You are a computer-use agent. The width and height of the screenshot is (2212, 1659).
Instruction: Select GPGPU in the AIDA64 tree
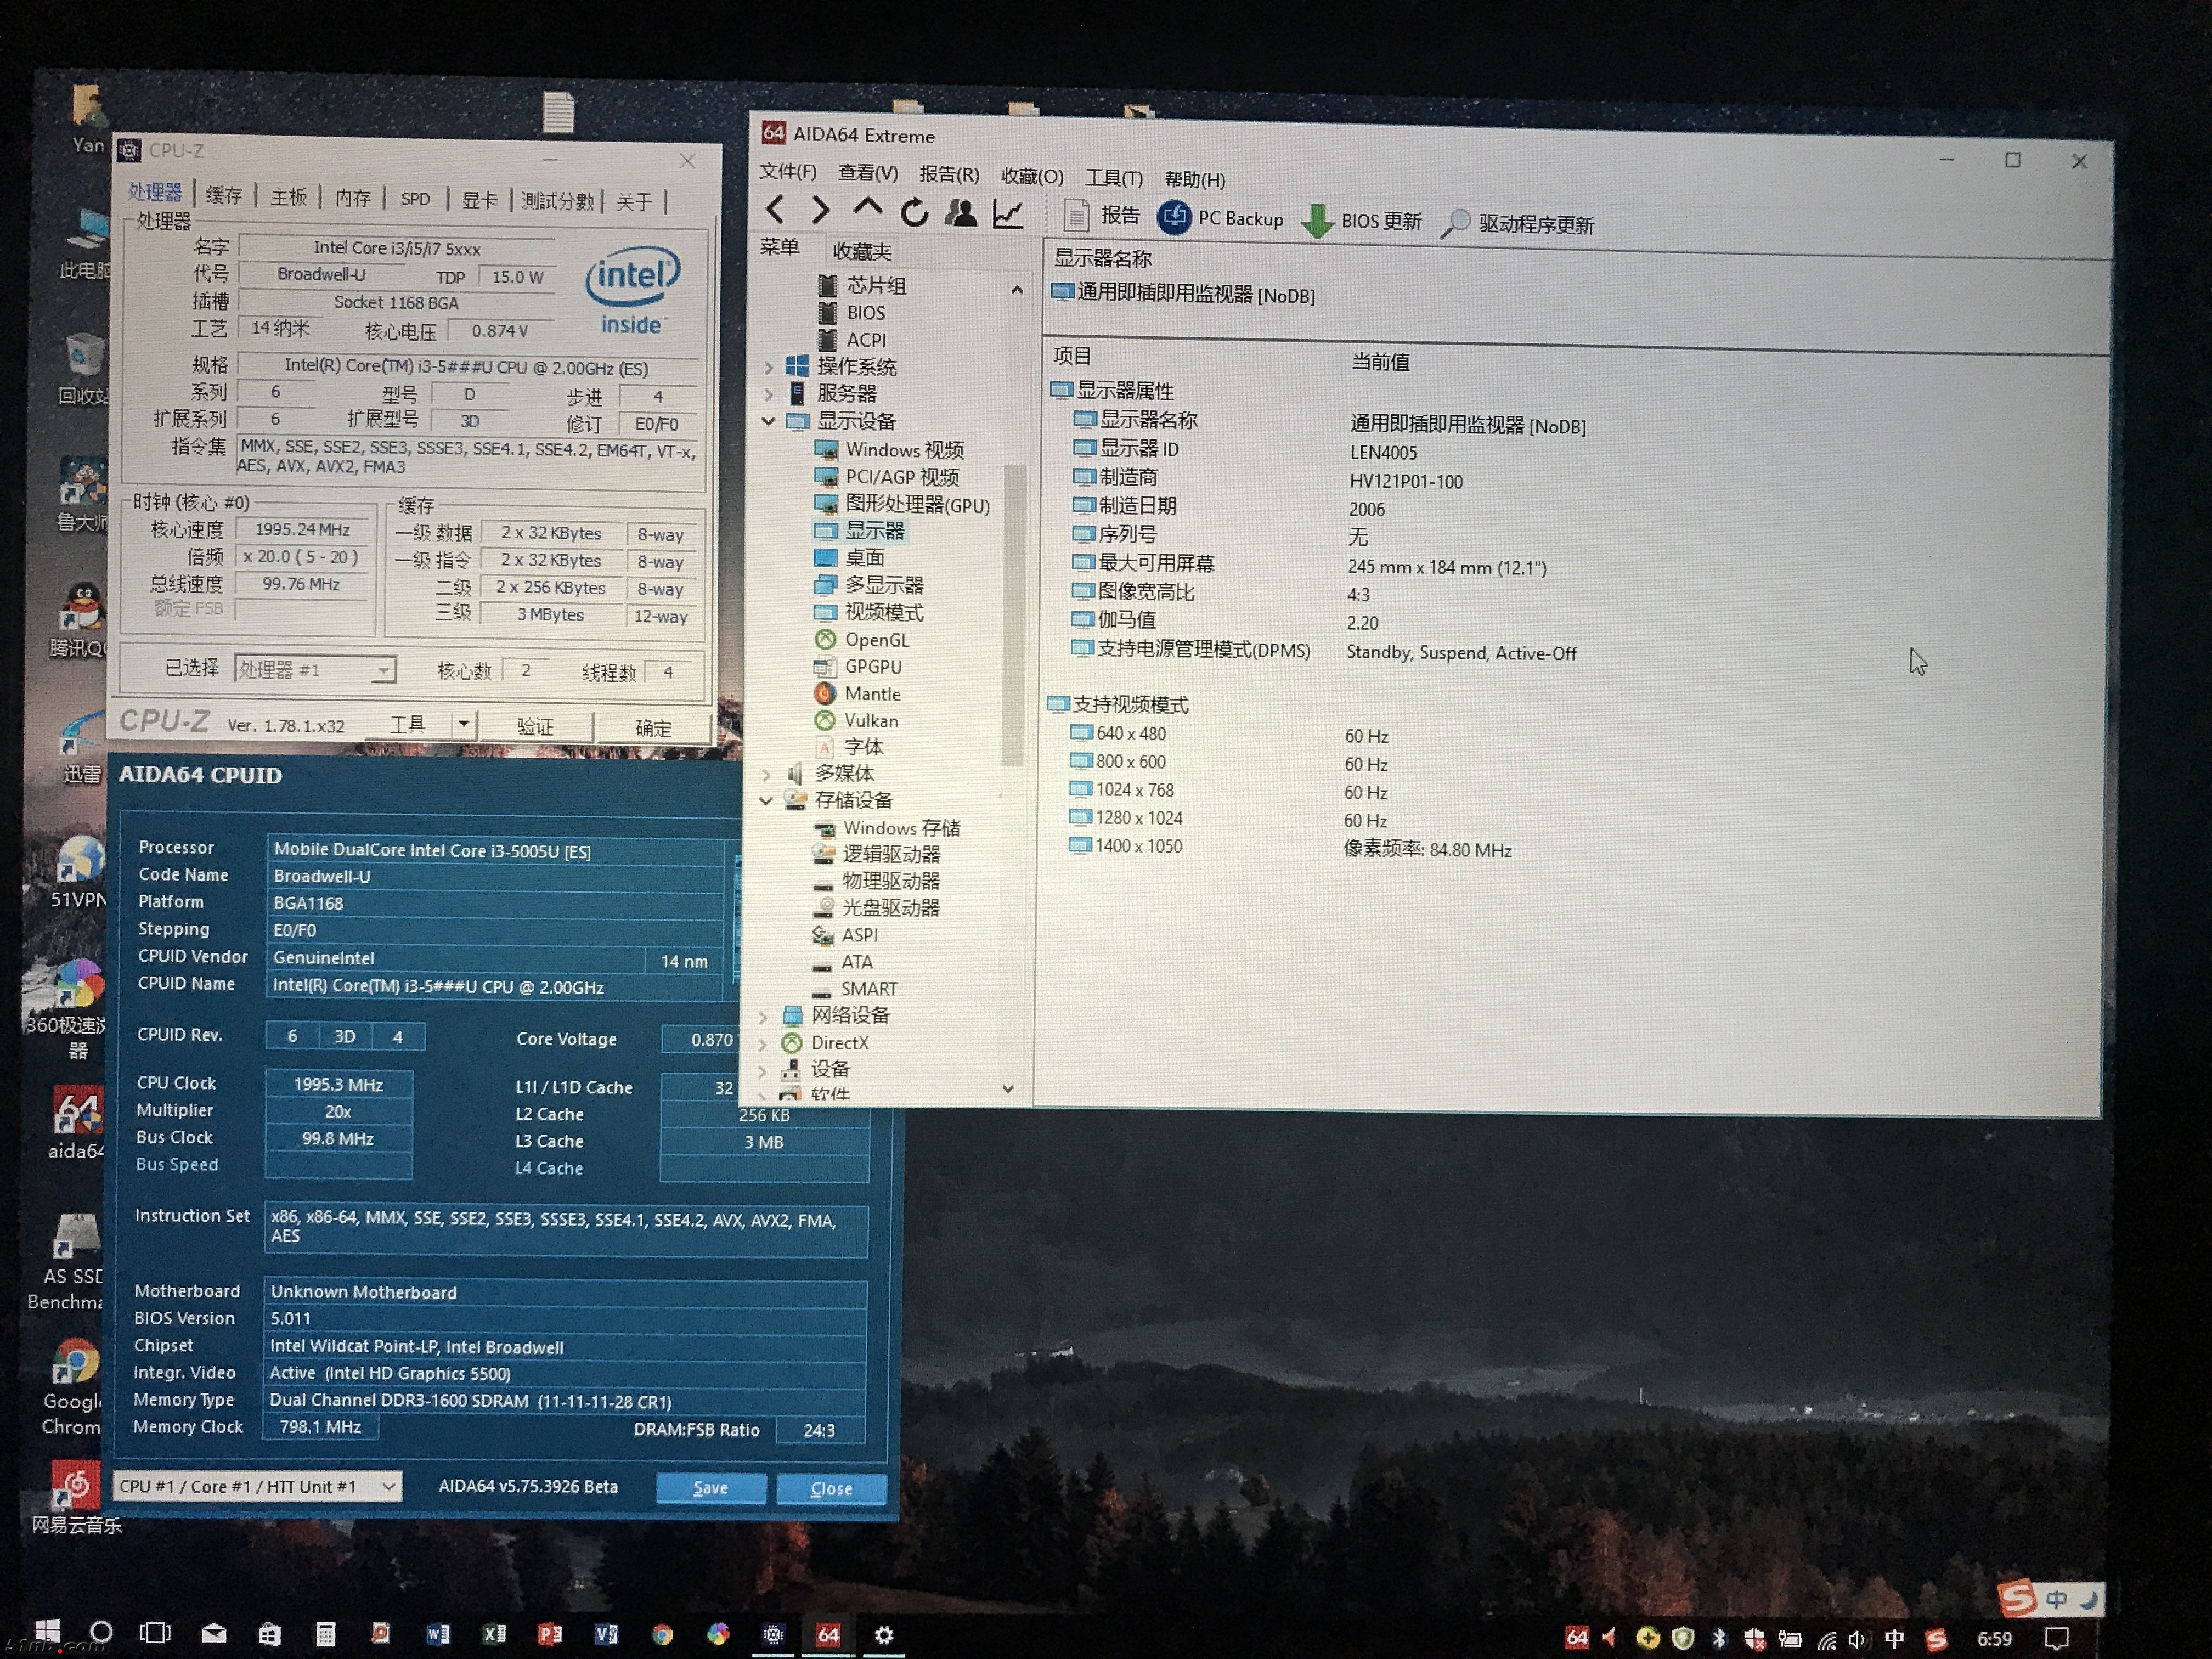pos(858,667)
